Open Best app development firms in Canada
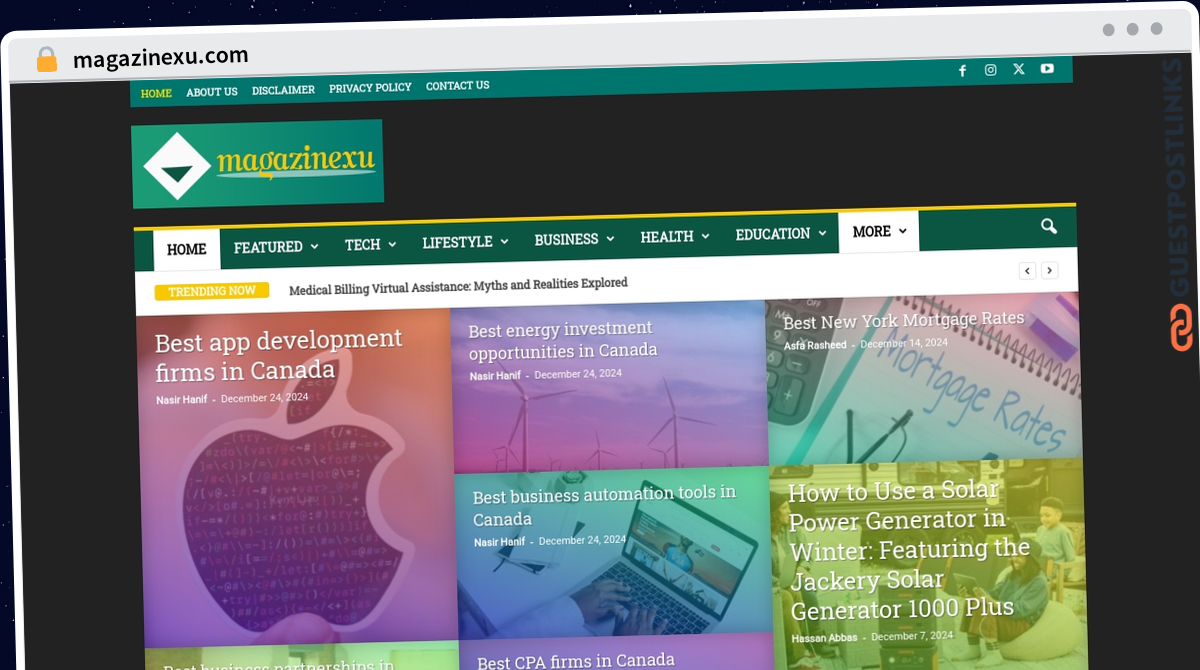This screenshot has height=670, width=1200. coord(278,355)
